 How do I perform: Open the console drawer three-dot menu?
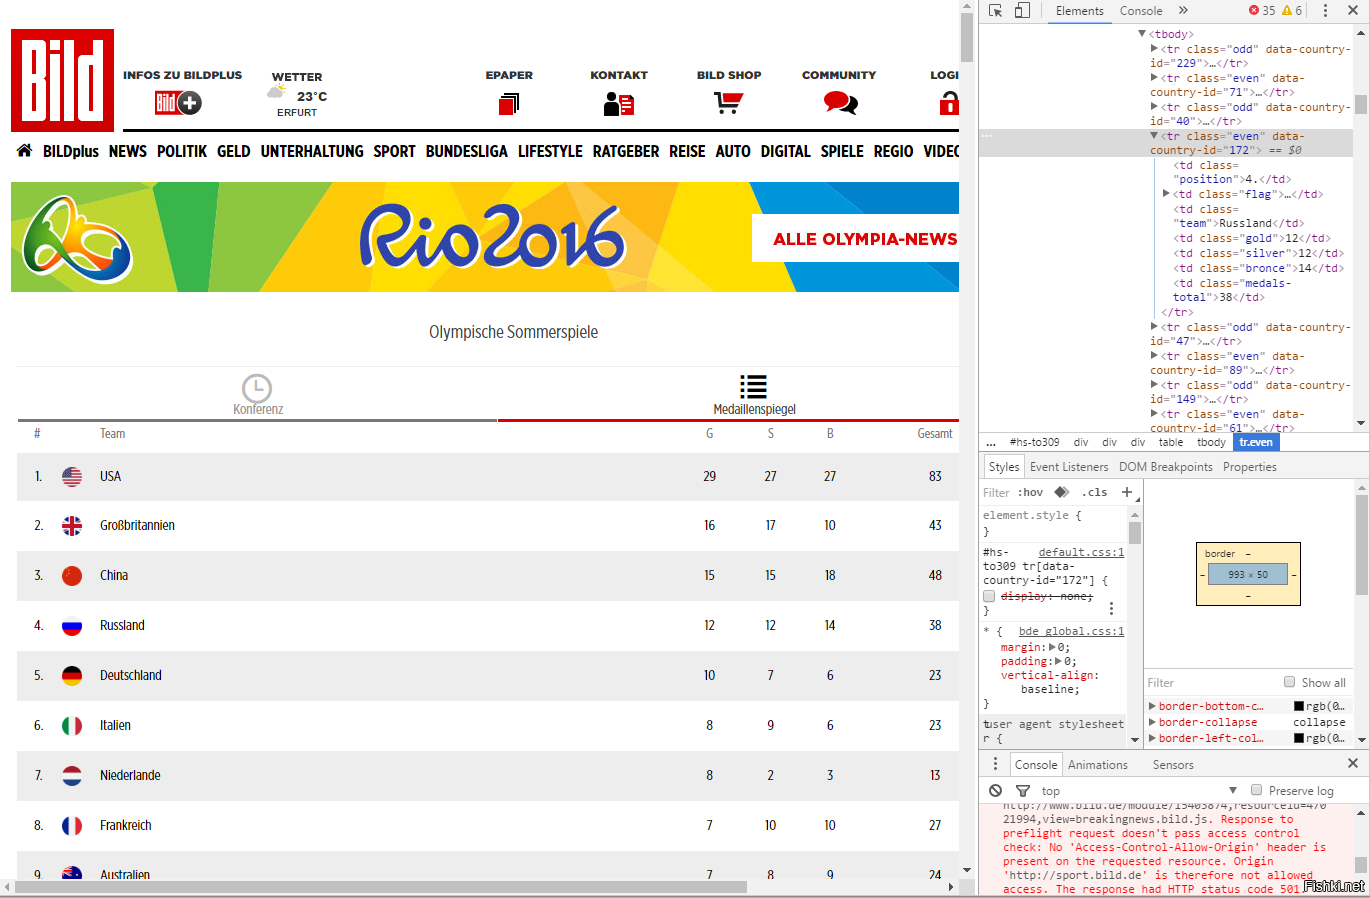[x=995, y=764]
